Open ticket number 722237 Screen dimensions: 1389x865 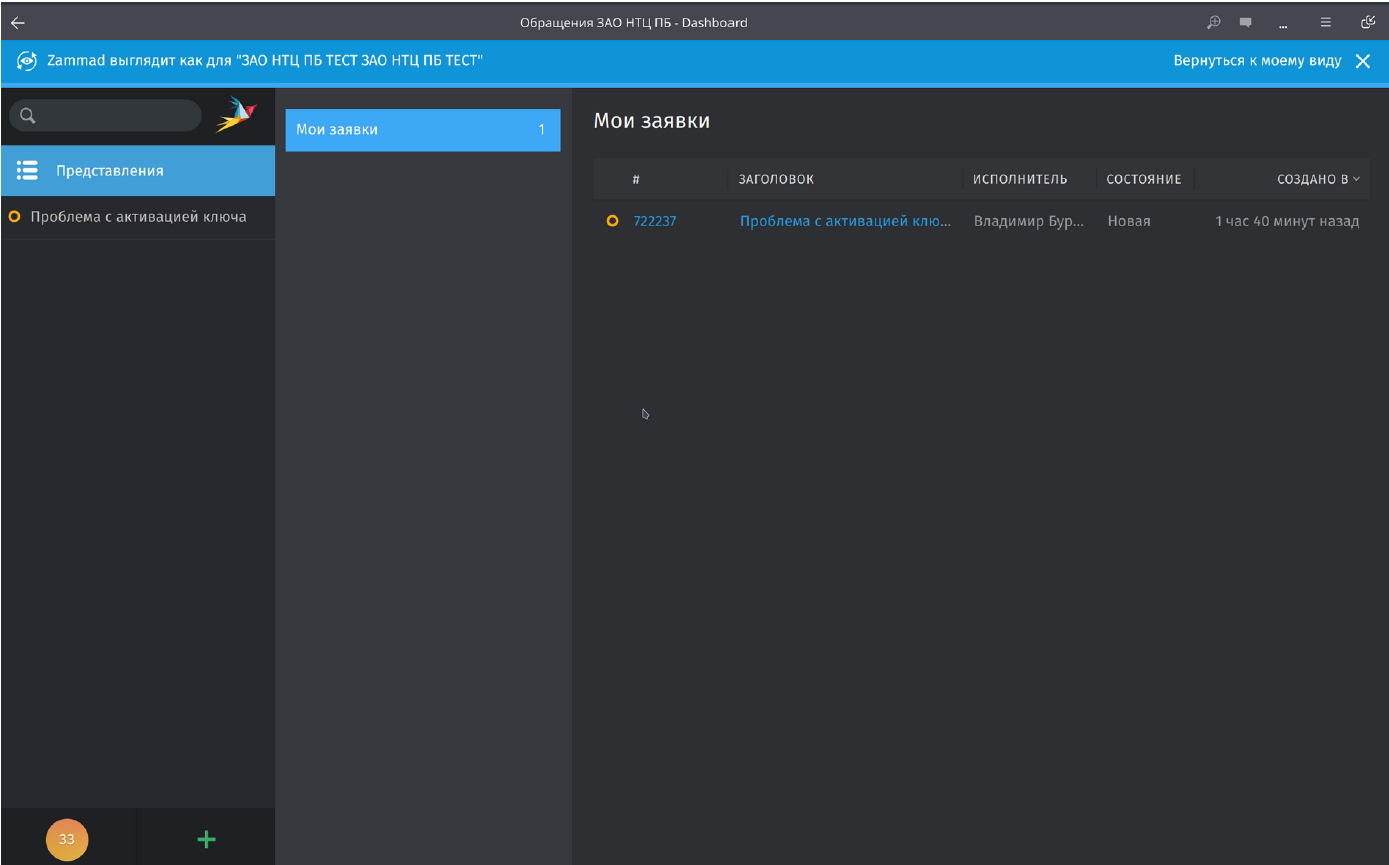coord(655,221)
